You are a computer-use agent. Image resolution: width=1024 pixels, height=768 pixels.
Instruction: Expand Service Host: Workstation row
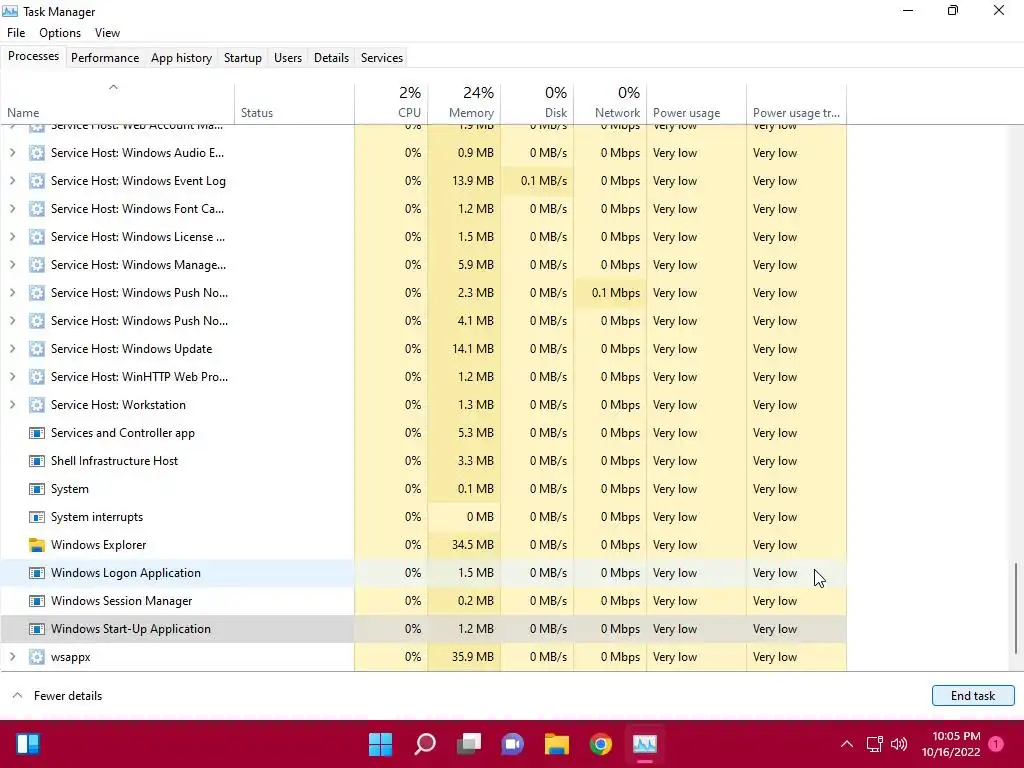[x=12, y=405]
